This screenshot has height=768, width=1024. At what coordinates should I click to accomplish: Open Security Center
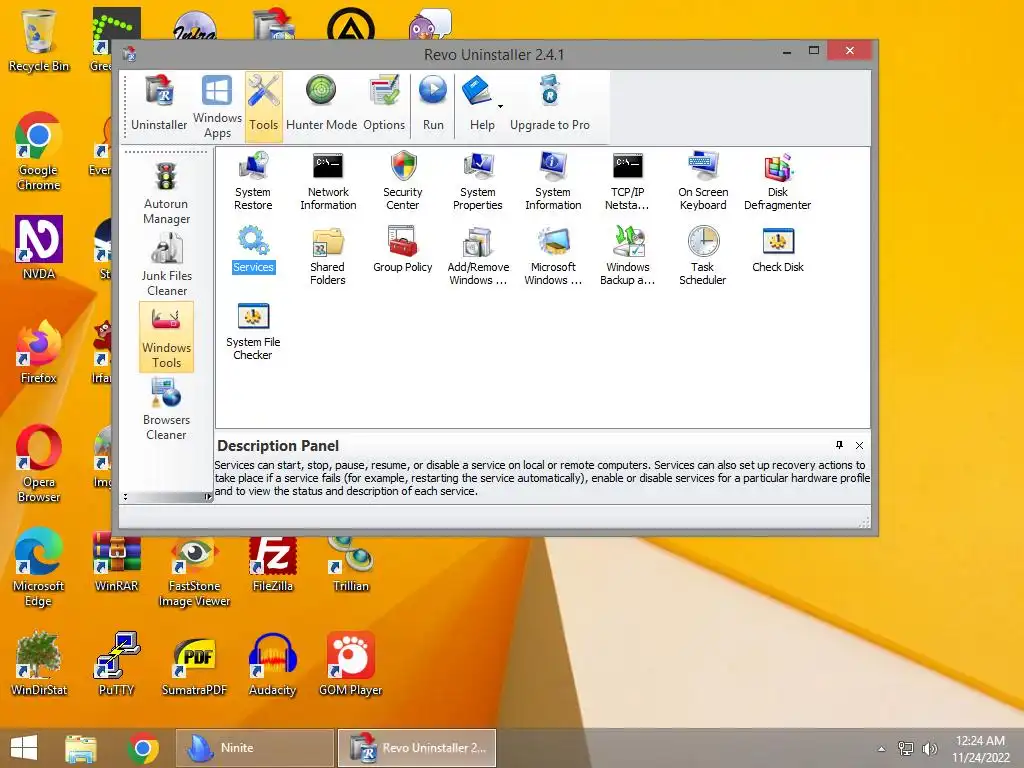click(403, 181)
